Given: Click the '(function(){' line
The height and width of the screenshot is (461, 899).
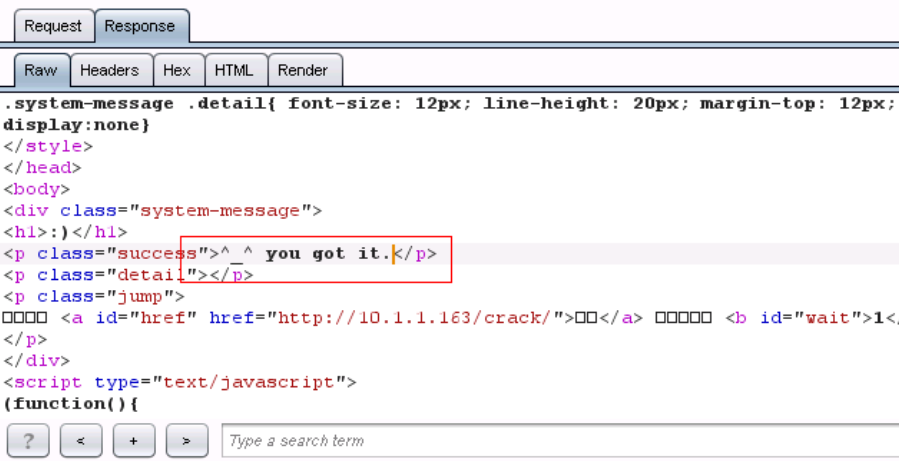Looking at the screenshot, I should (71, 404).
